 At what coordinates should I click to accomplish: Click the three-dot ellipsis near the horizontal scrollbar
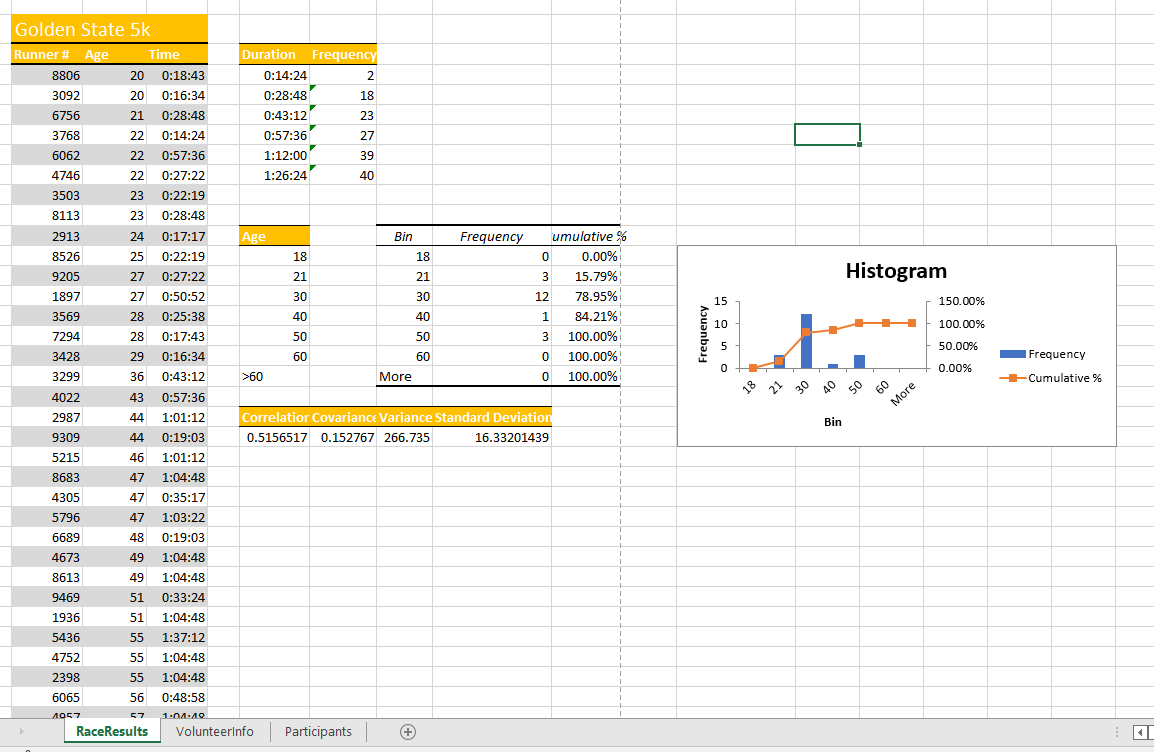pyautogui.click(x=1117, y=731)
